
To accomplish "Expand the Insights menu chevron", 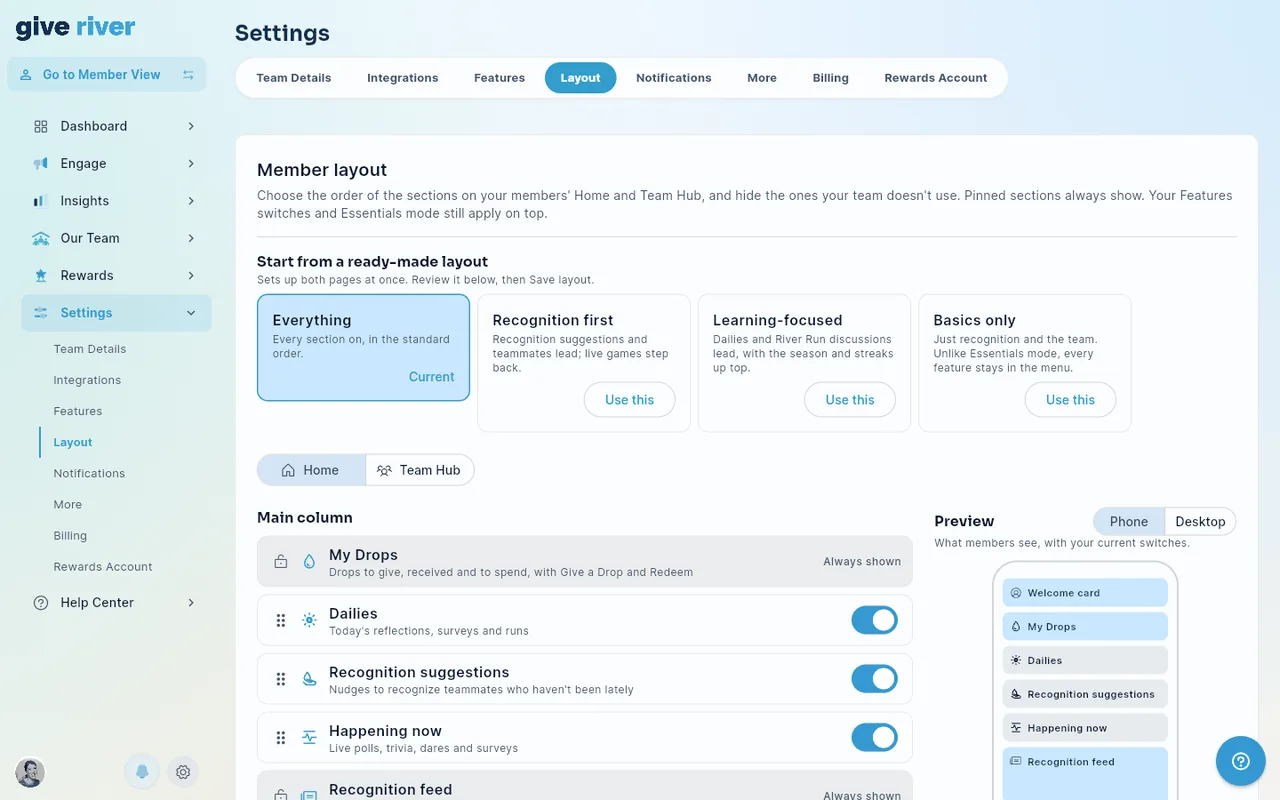I will [x=191, y=201].
